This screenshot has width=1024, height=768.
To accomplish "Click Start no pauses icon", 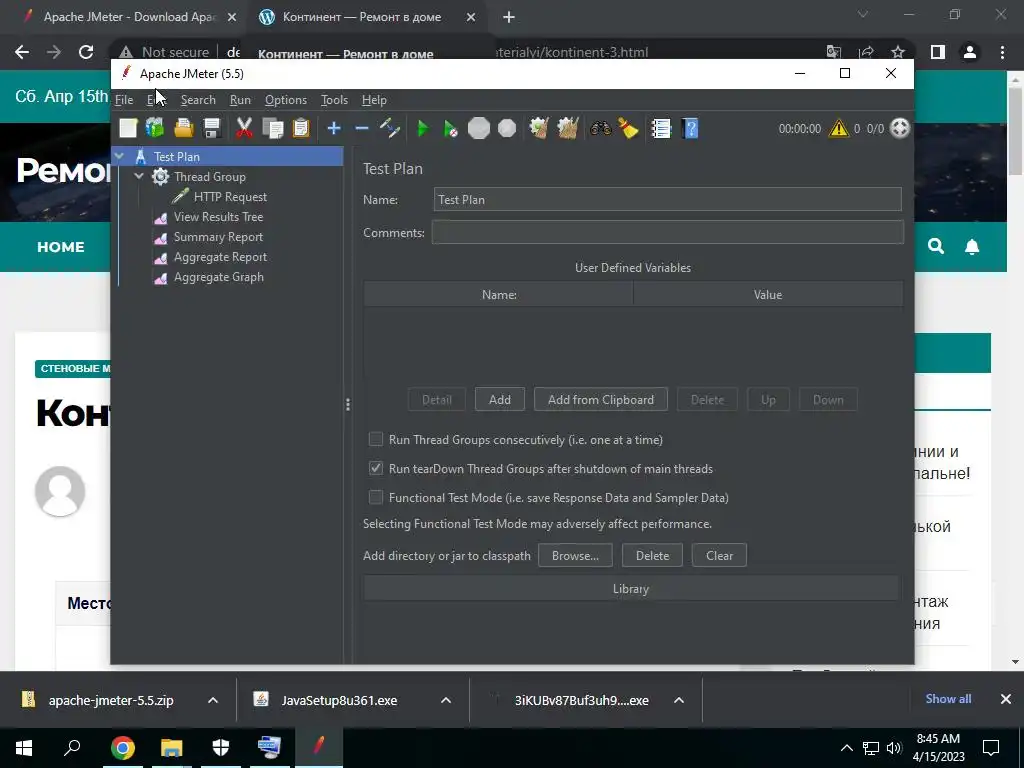I will tap(451, 128).
